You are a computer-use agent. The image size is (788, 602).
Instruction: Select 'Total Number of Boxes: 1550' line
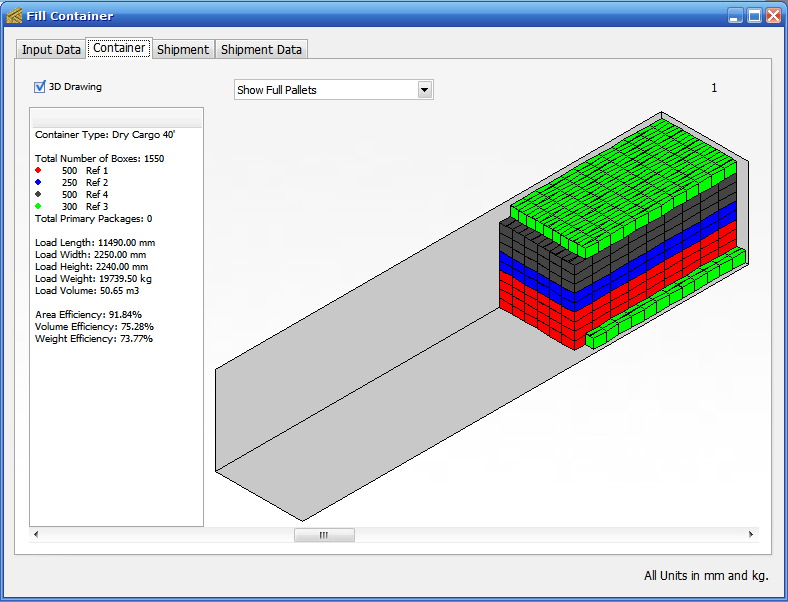click(100, 159)
